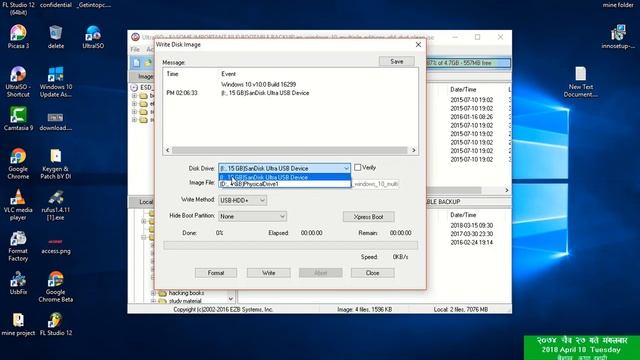Image resolution: width=640 pixels, height=360 pixels.
Task: Open Google Chrome desktop icon
Action: [18, 164]
